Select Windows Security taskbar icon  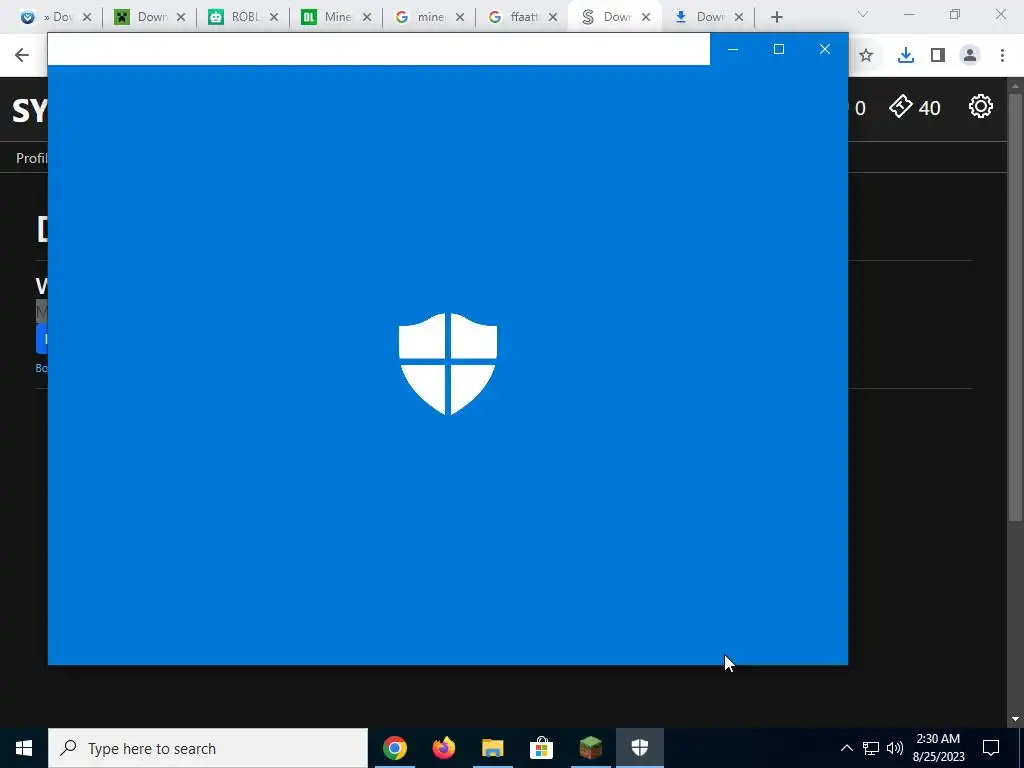639,748
